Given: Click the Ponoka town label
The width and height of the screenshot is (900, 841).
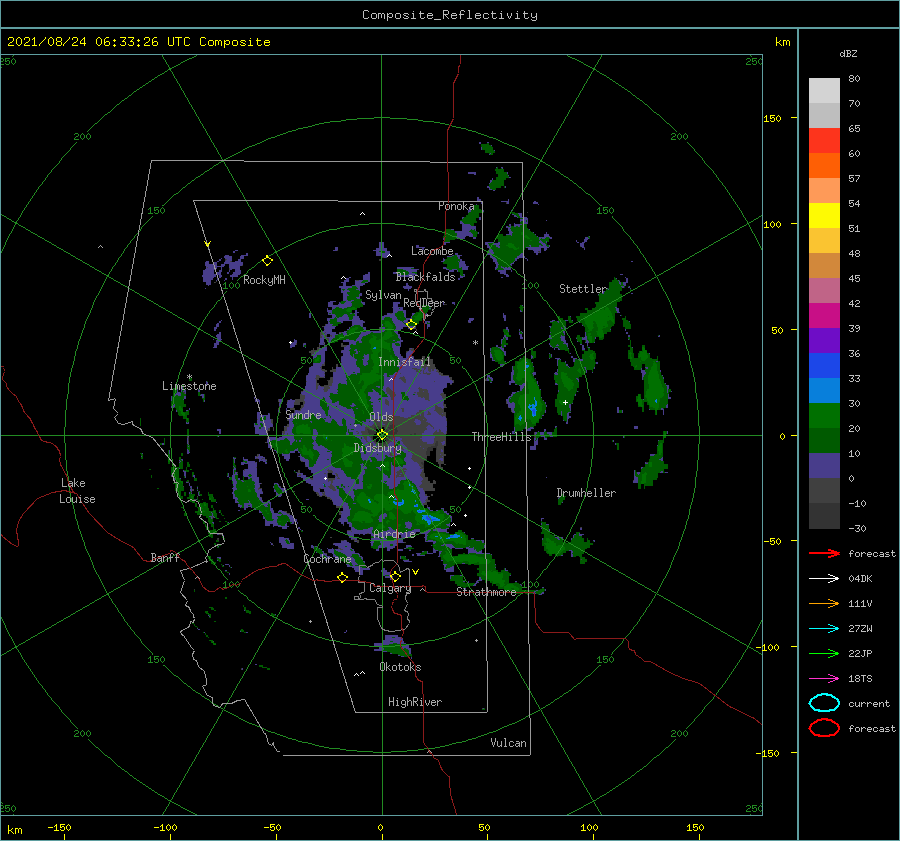Looking at the screenshot, I should 456,206.
